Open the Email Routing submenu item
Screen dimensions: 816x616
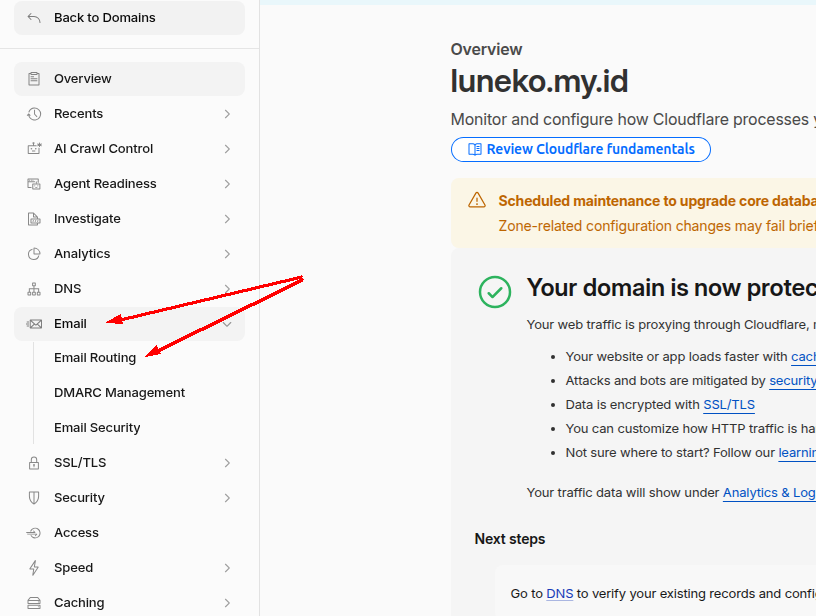pyautogui.click(x=95, y=358)
